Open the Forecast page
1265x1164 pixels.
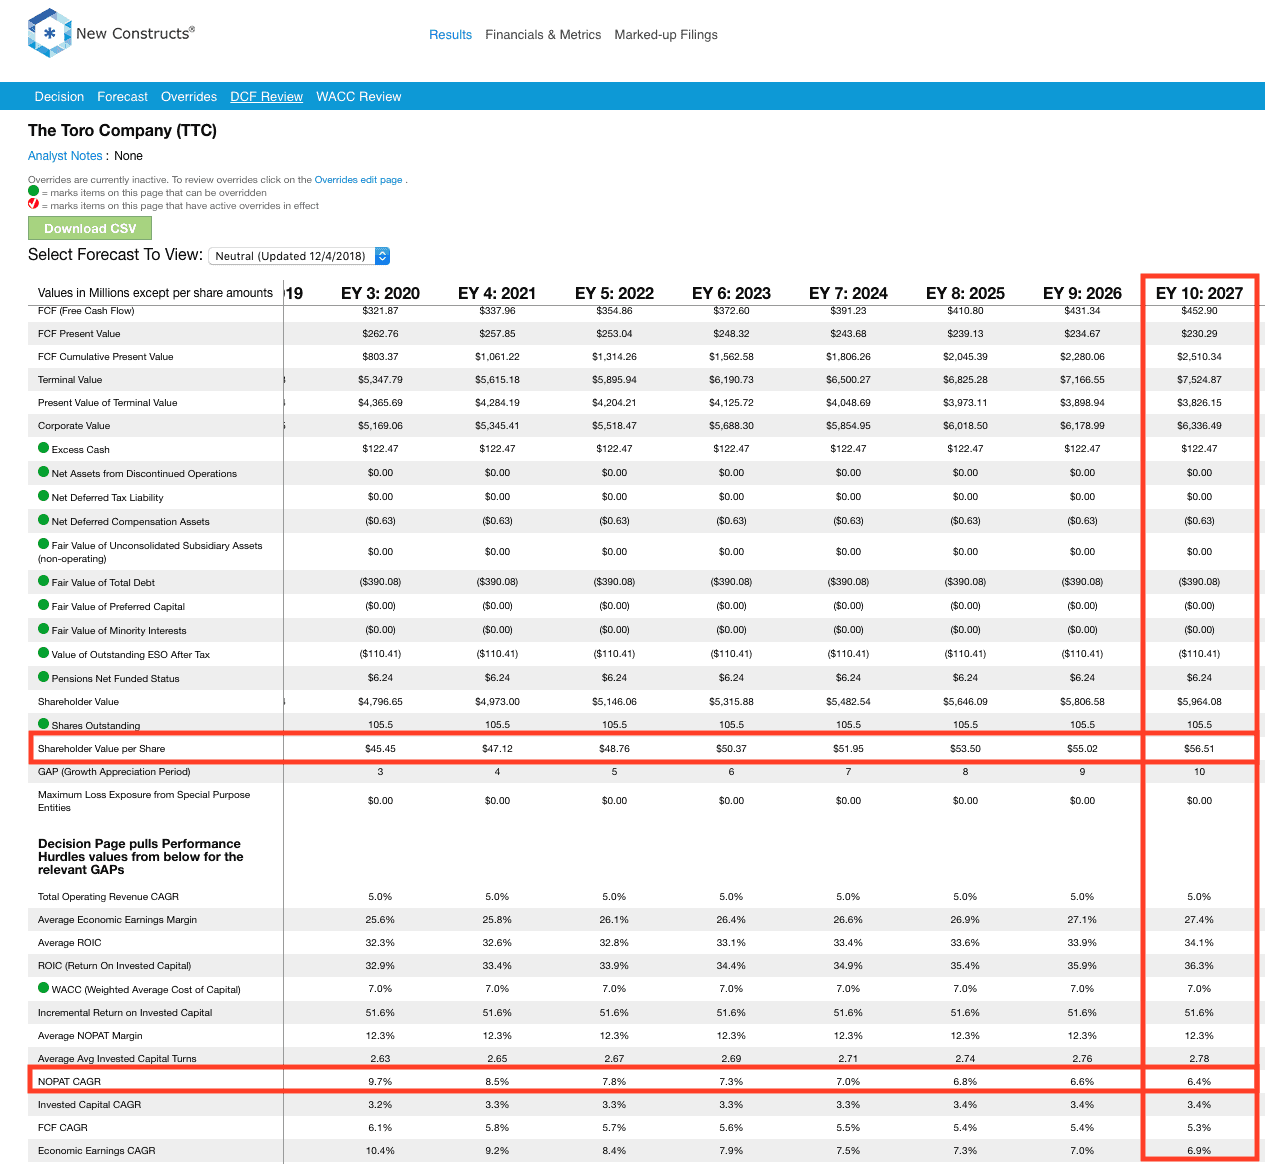[122, 97]
